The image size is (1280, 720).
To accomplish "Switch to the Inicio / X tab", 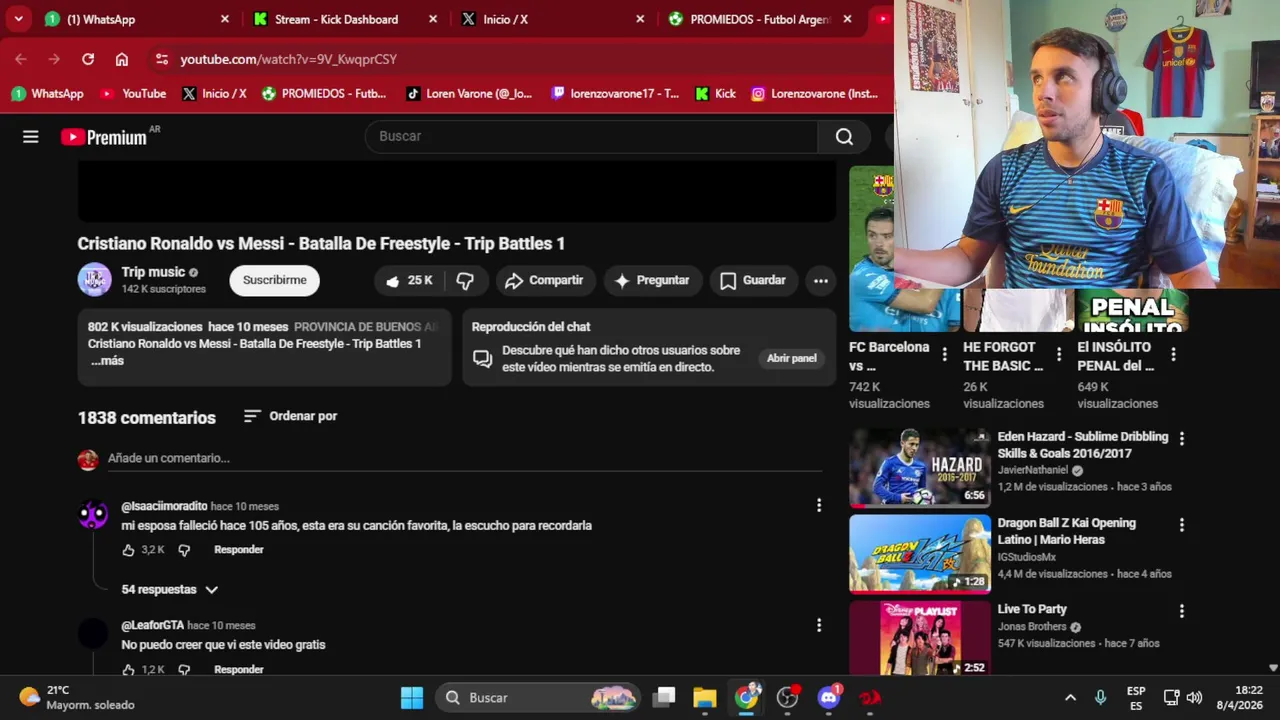I will 551,19.
